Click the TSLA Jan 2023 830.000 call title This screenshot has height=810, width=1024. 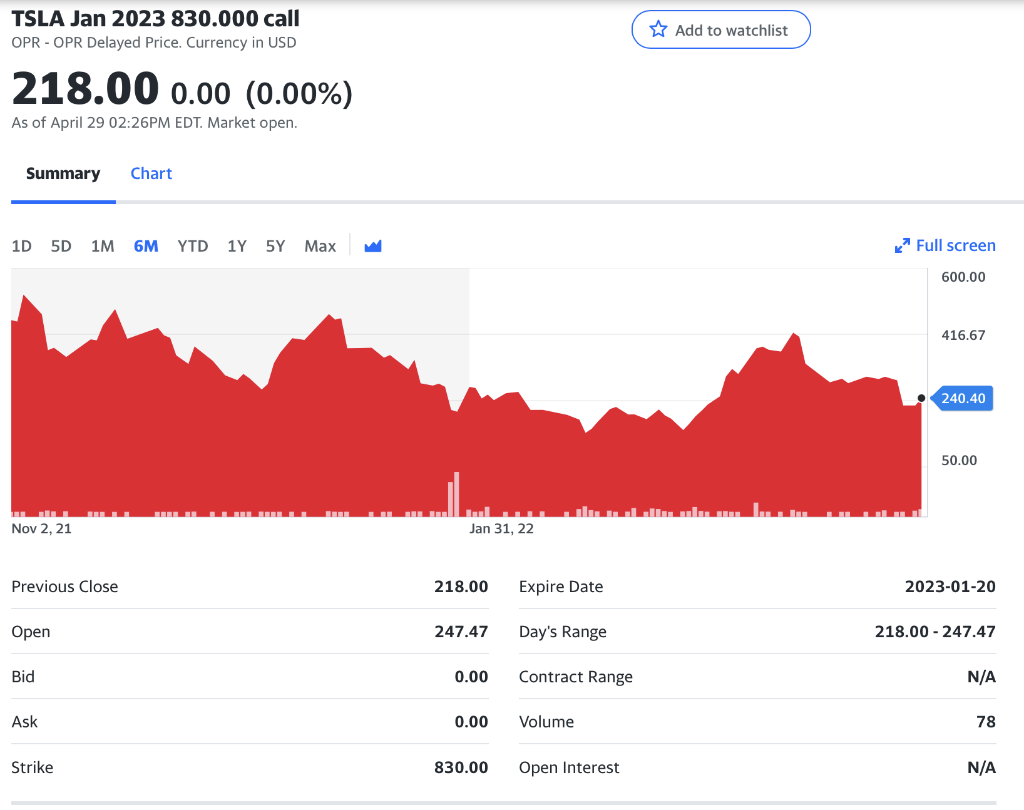point(155,18)
